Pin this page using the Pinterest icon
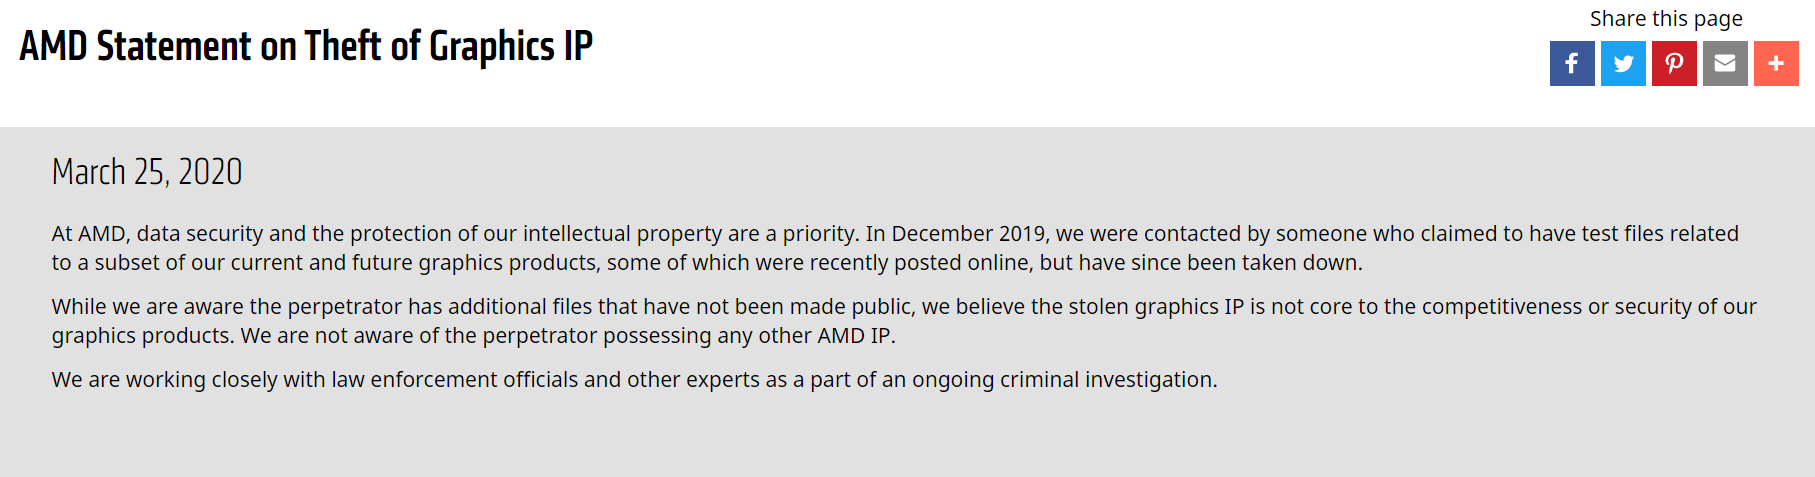 (x=1674, y=63)
